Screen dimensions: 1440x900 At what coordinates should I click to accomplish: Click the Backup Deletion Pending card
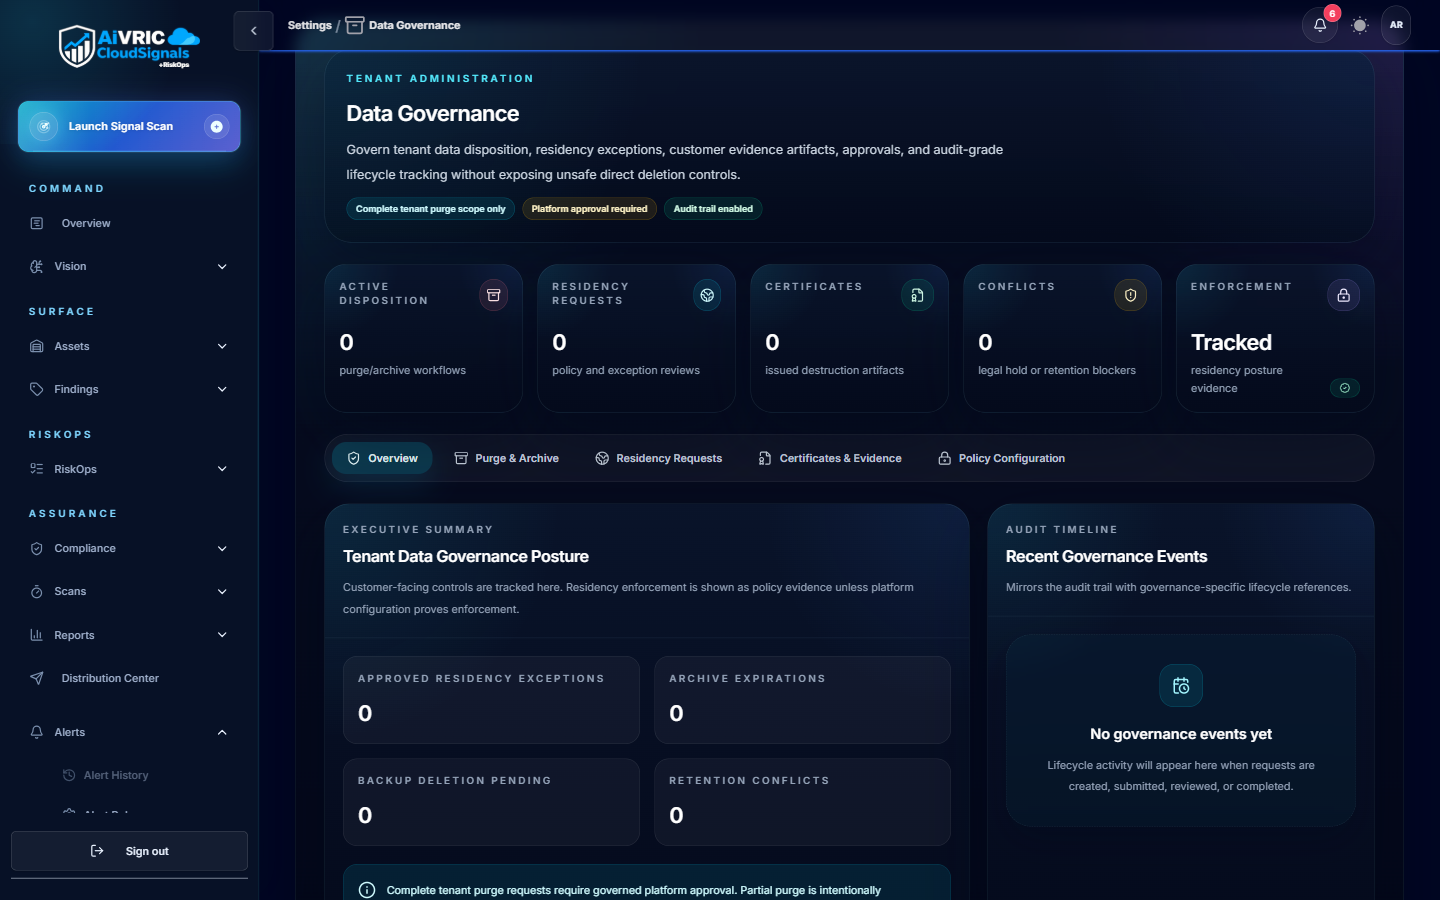pos(491,802)
